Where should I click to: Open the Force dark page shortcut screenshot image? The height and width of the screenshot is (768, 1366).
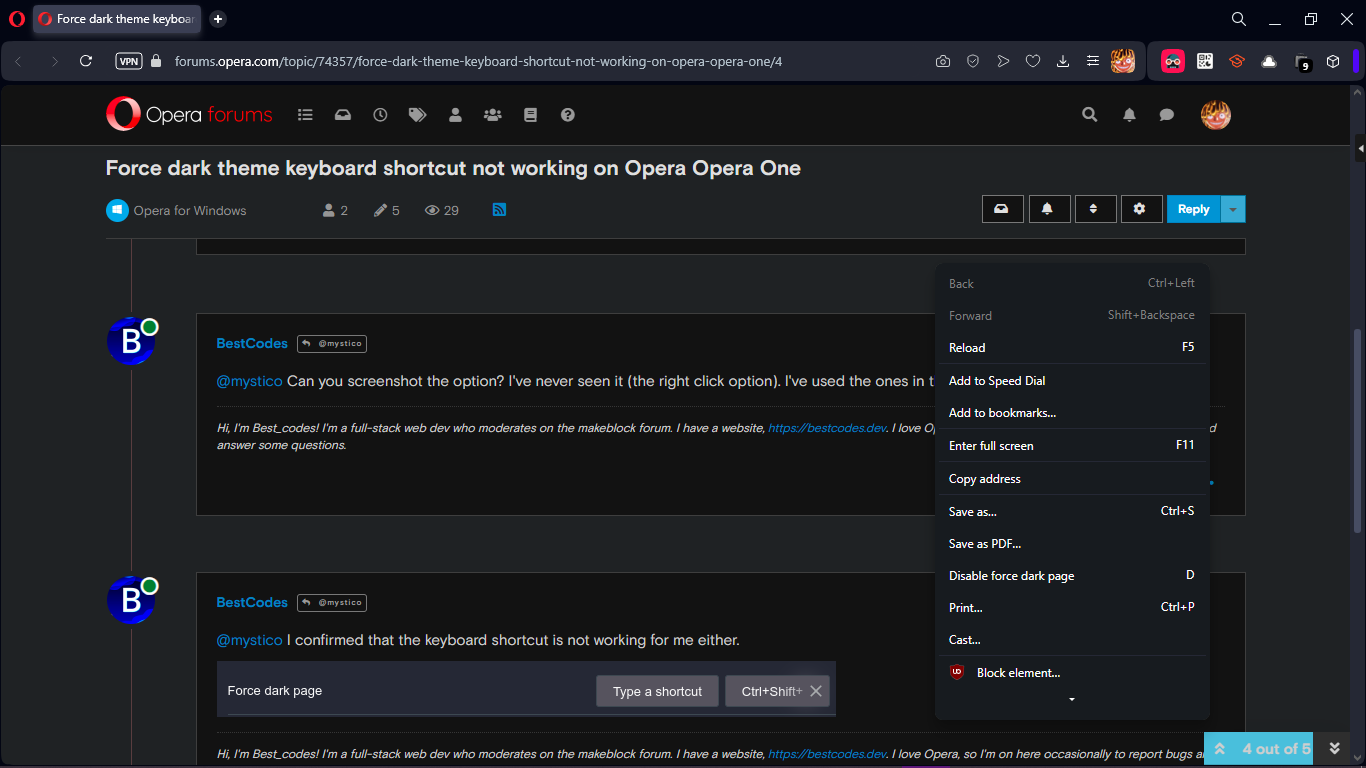coord(526,689)
